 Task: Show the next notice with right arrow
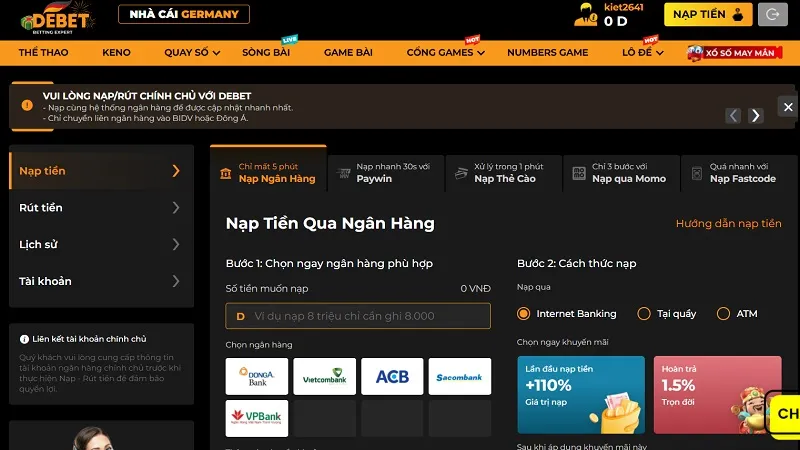pyautogui.click(x=756, y=116)
